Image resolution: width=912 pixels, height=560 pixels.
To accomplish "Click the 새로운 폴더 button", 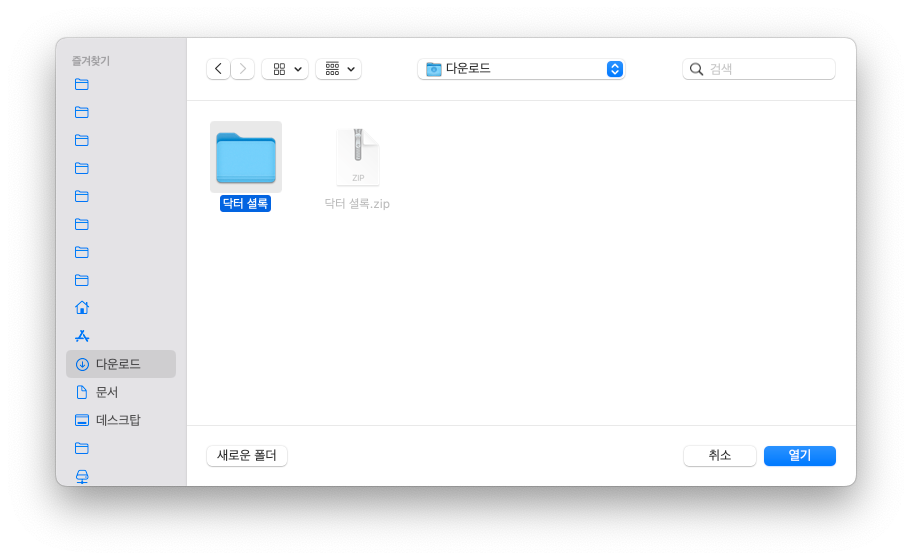I will 247,455.
